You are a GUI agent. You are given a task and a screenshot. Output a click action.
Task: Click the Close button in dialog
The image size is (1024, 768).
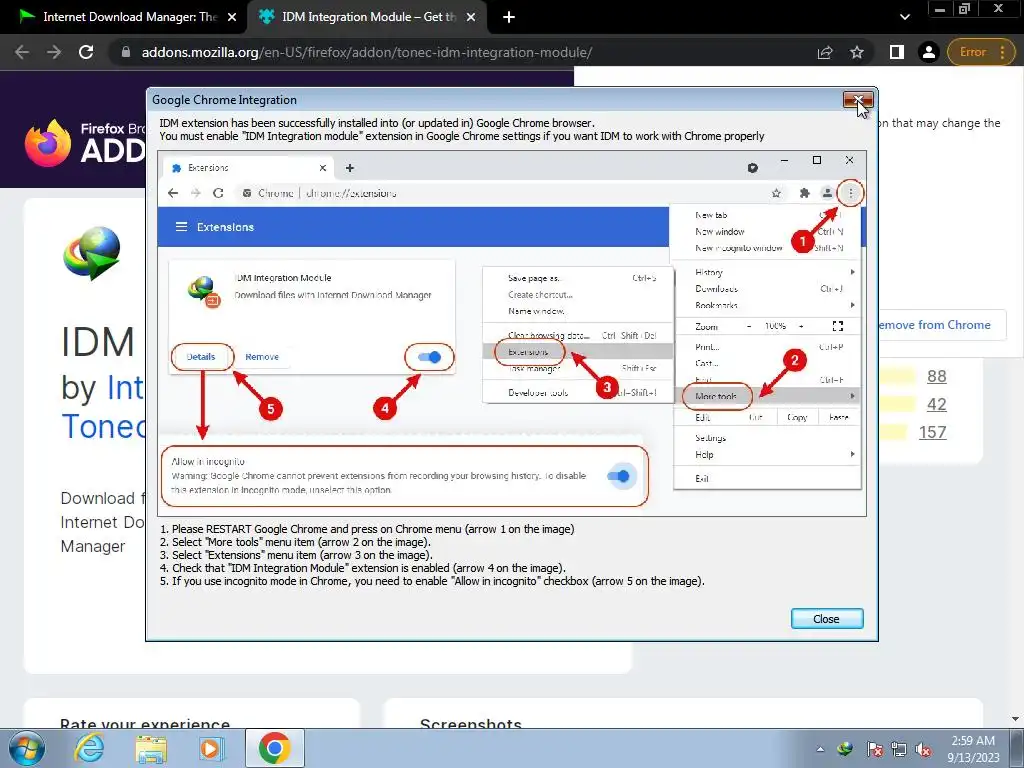pyautogui.click(x=827, y=618)
